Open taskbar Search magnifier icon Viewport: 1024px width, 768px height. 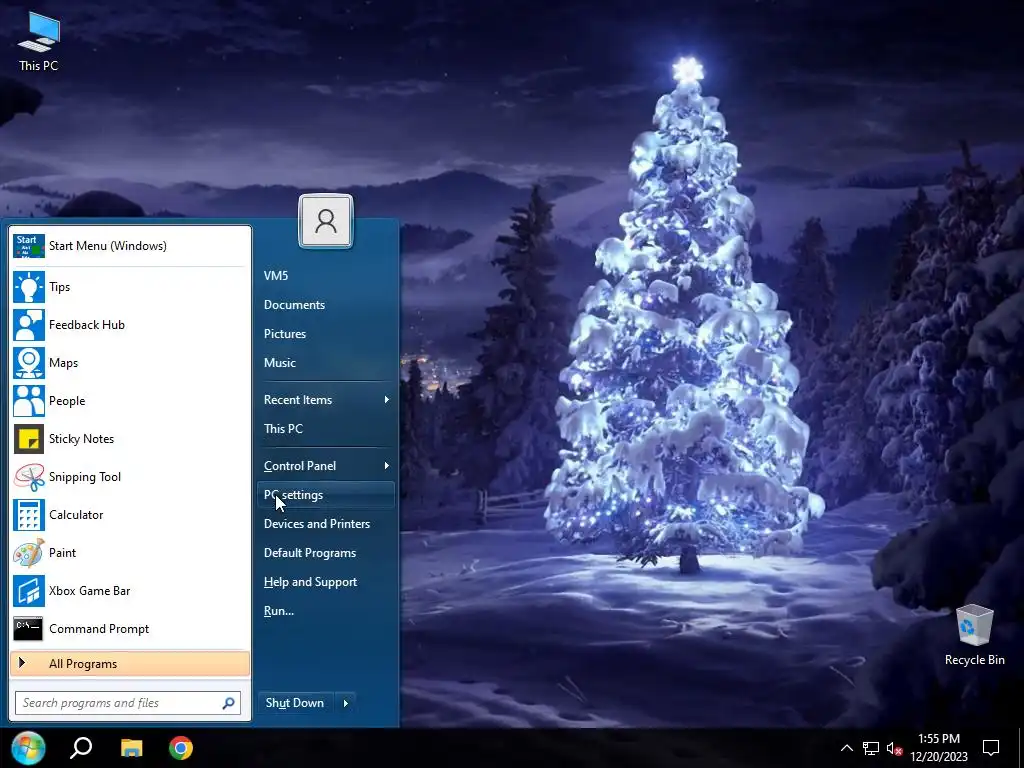tap(81, 748)
